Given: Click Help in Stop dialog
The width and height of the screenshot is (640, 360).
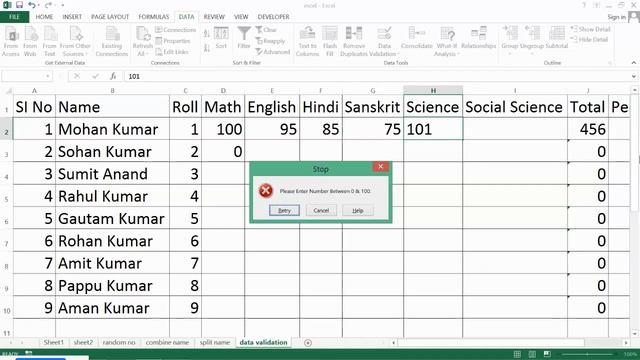Looking at the screenshot, I should (x=358, y=211).
